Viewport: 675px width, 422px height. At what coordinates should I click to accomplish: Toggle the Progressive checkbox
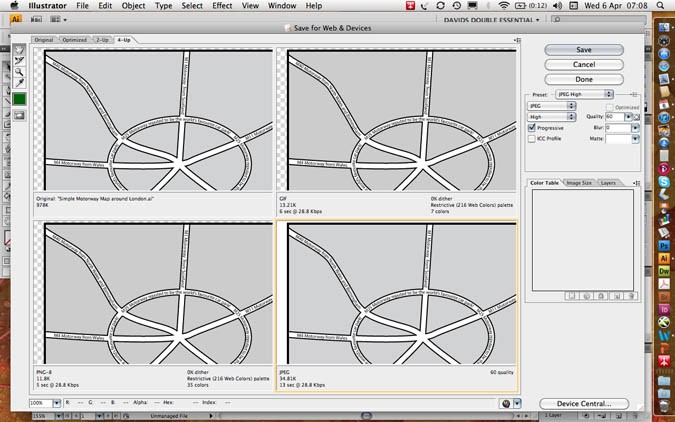pos(532,128)
